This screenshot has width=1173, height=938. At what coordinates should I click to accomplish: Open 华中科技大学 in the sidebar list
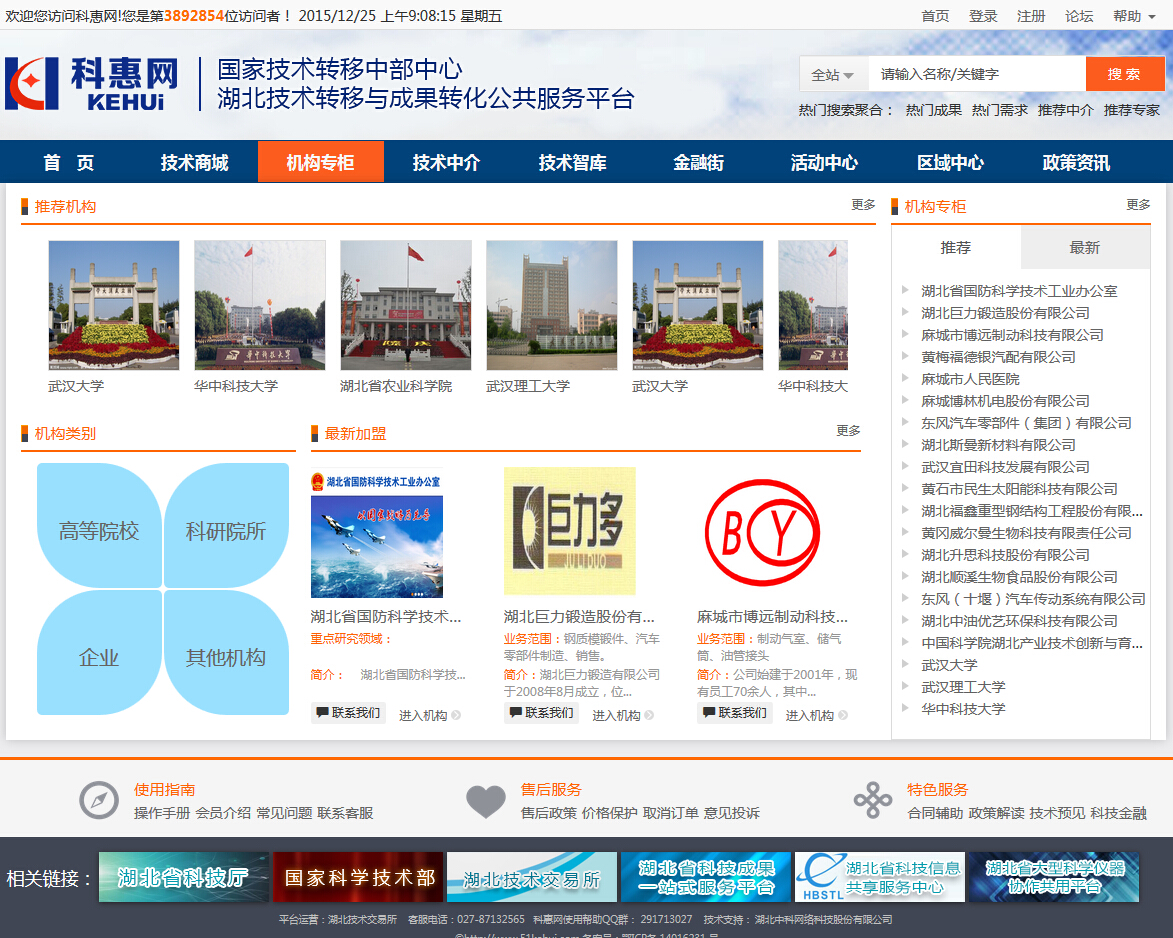click(x=964, y=708)
